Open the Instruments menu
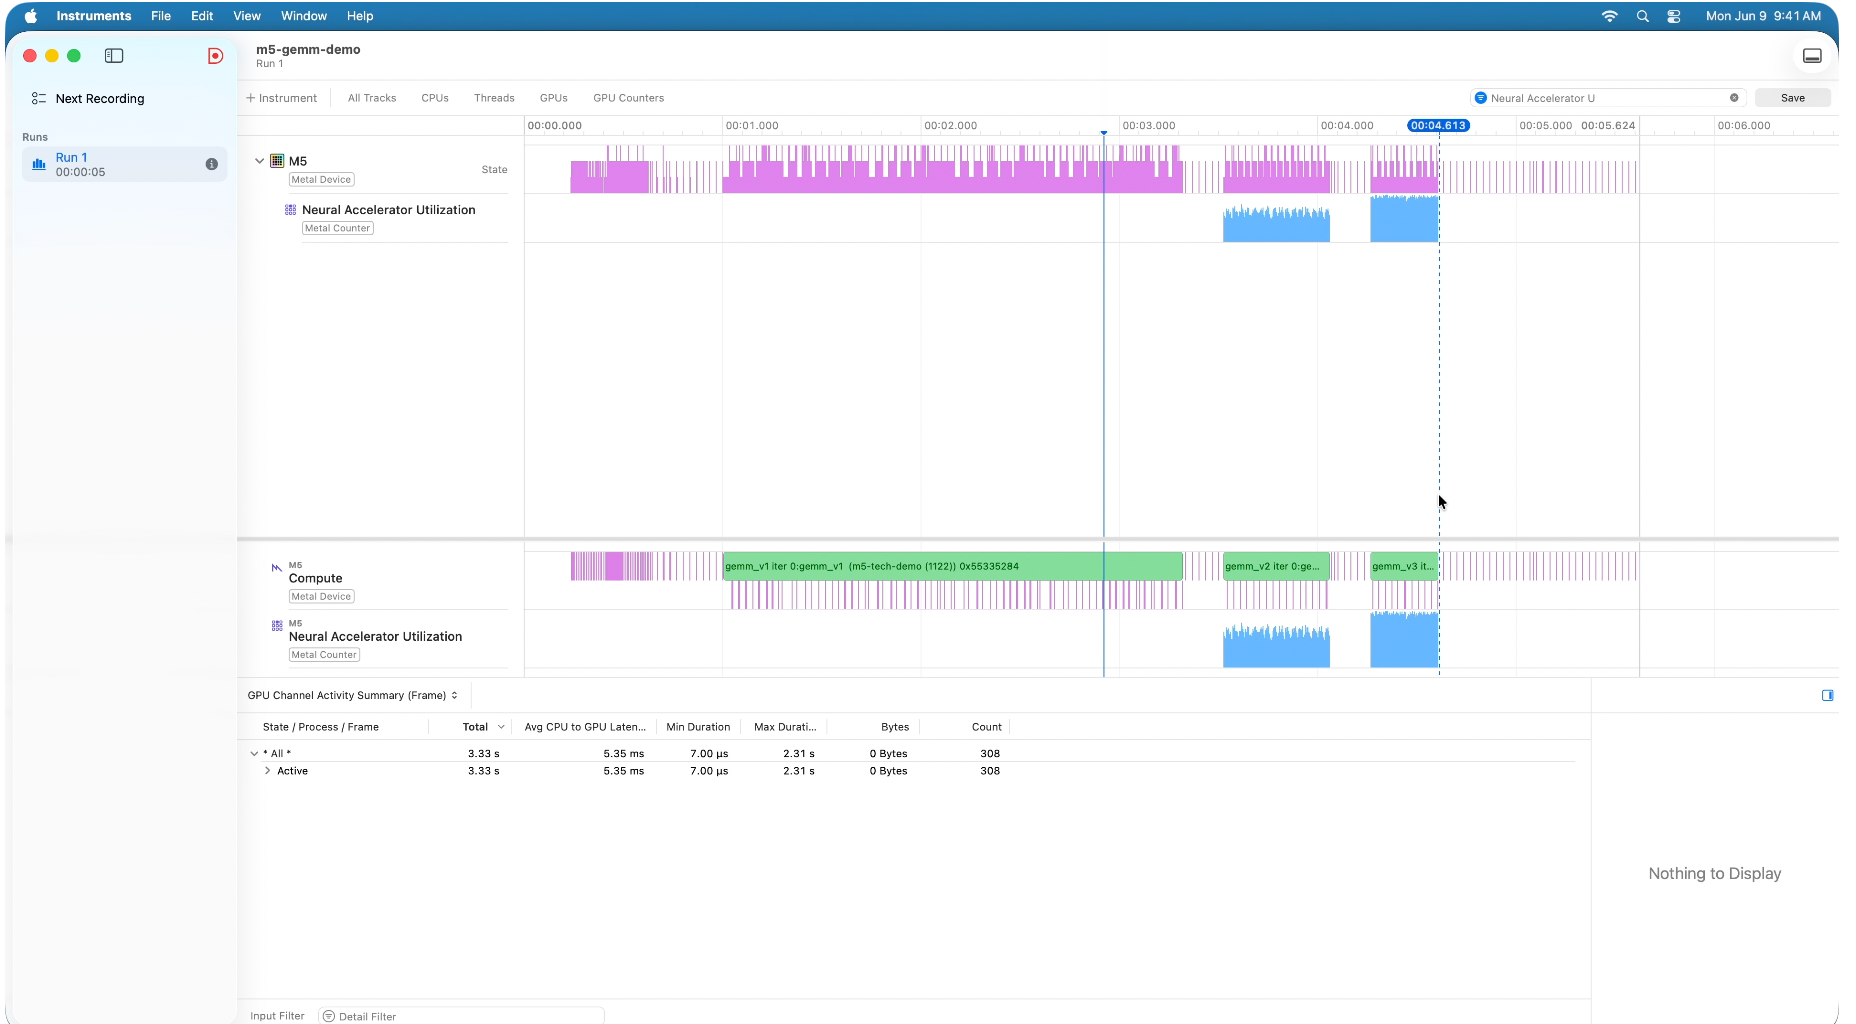 [93, 16]
